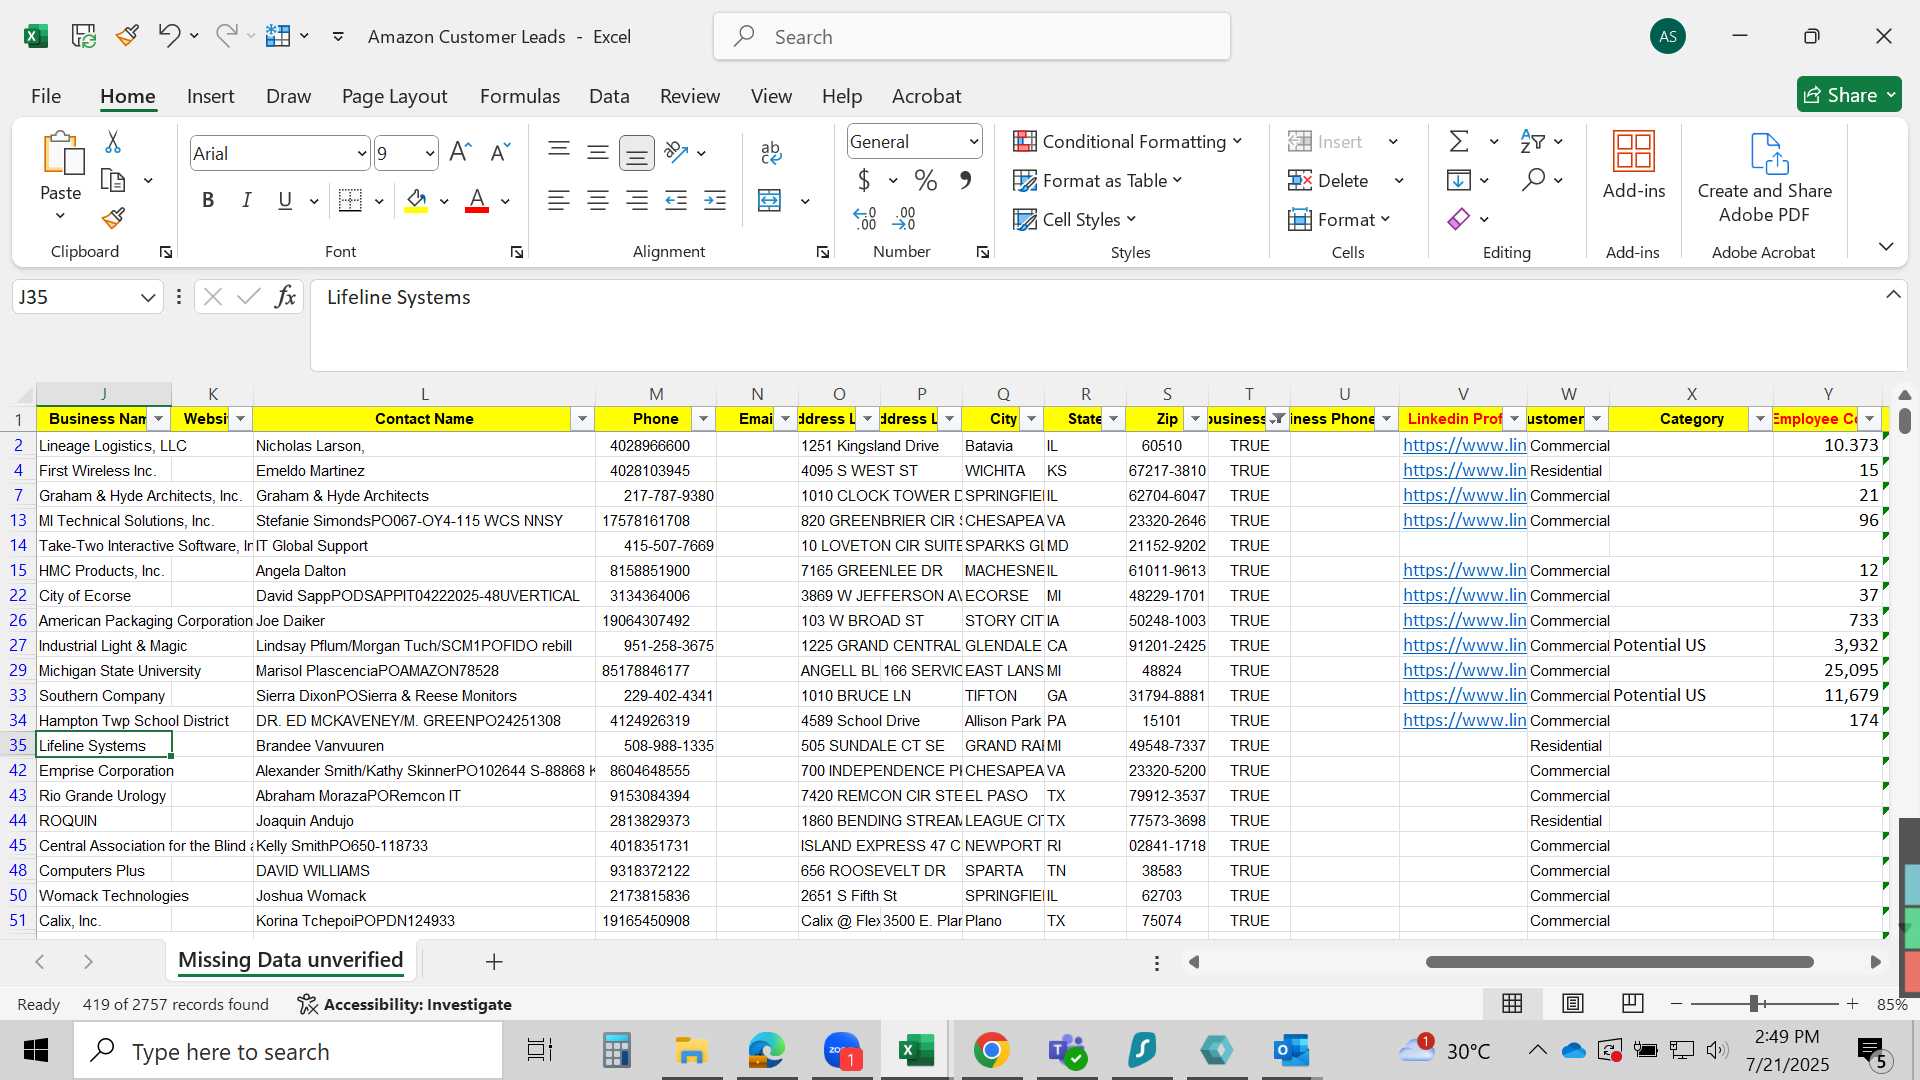Screen dimensions: 1920x1080
Task: Click the Share button
Action: pyautogui.click(x=1849, y=95)
